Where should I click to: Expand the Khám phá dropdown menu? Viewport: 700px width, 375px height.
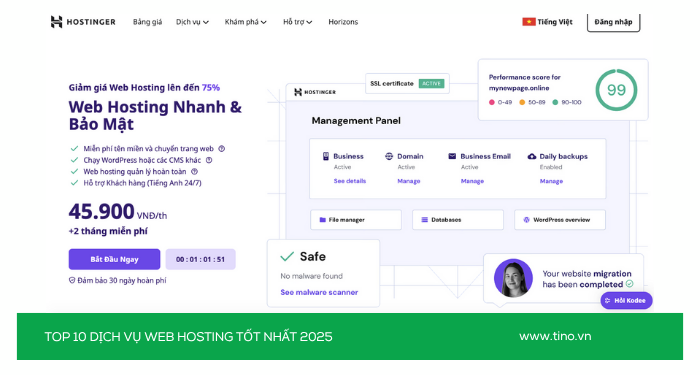[246, 22]
